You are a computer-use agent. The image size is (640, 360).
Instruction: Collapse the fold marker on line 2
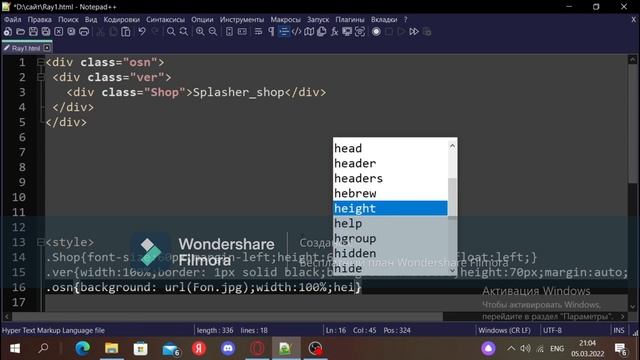pos(40,77)
